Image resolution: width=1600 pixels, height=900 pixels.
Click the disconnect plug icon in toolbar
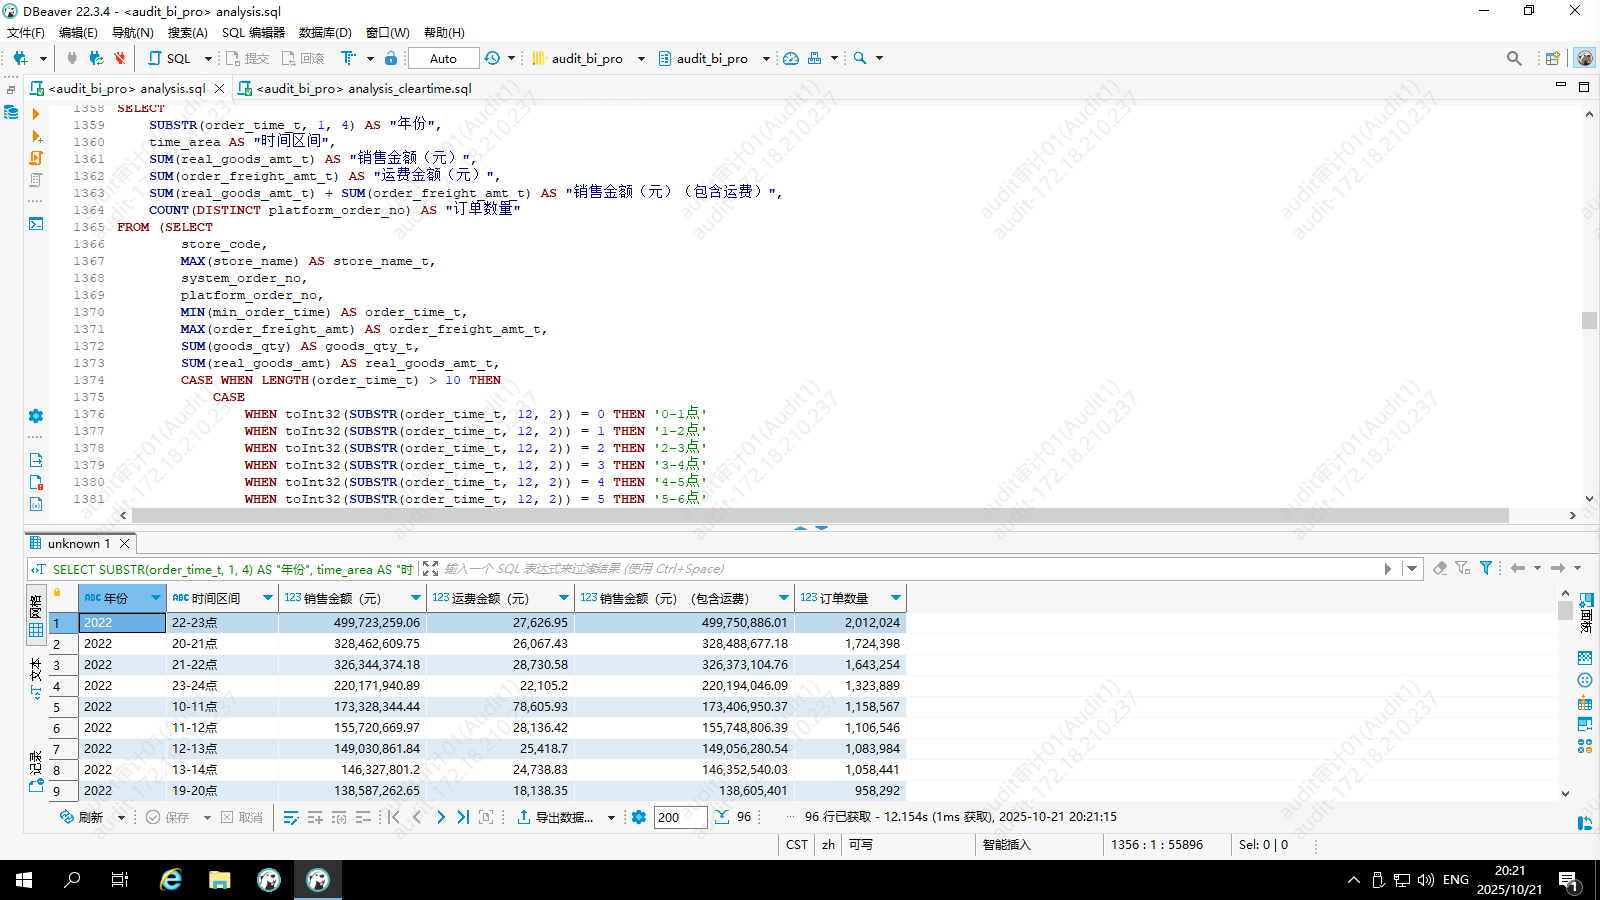point(120,58)
